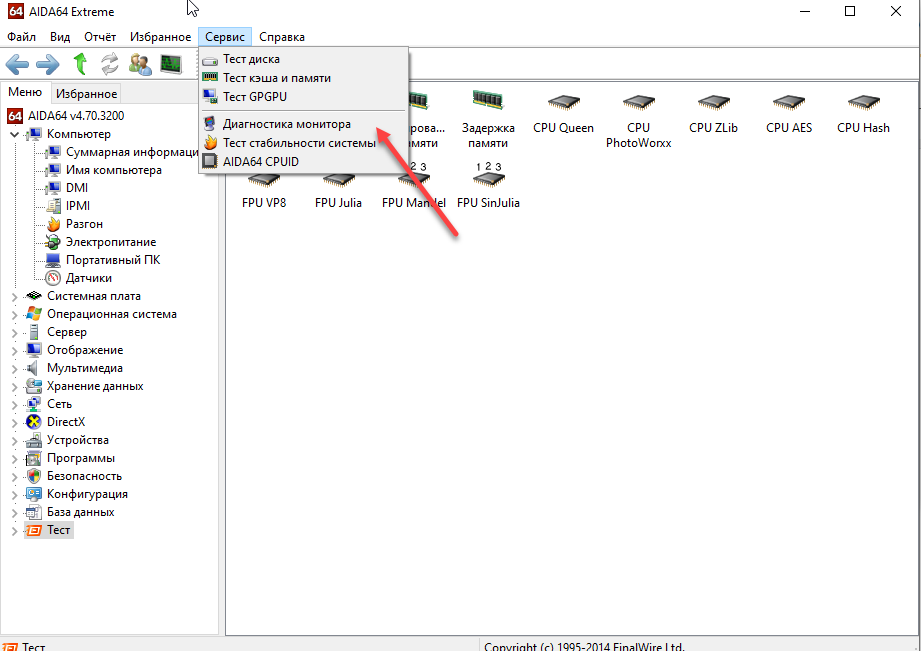Viewport: 921px width, 651px height.
Task: Click the green Up arrow toolbar icon
Action: 80,64
